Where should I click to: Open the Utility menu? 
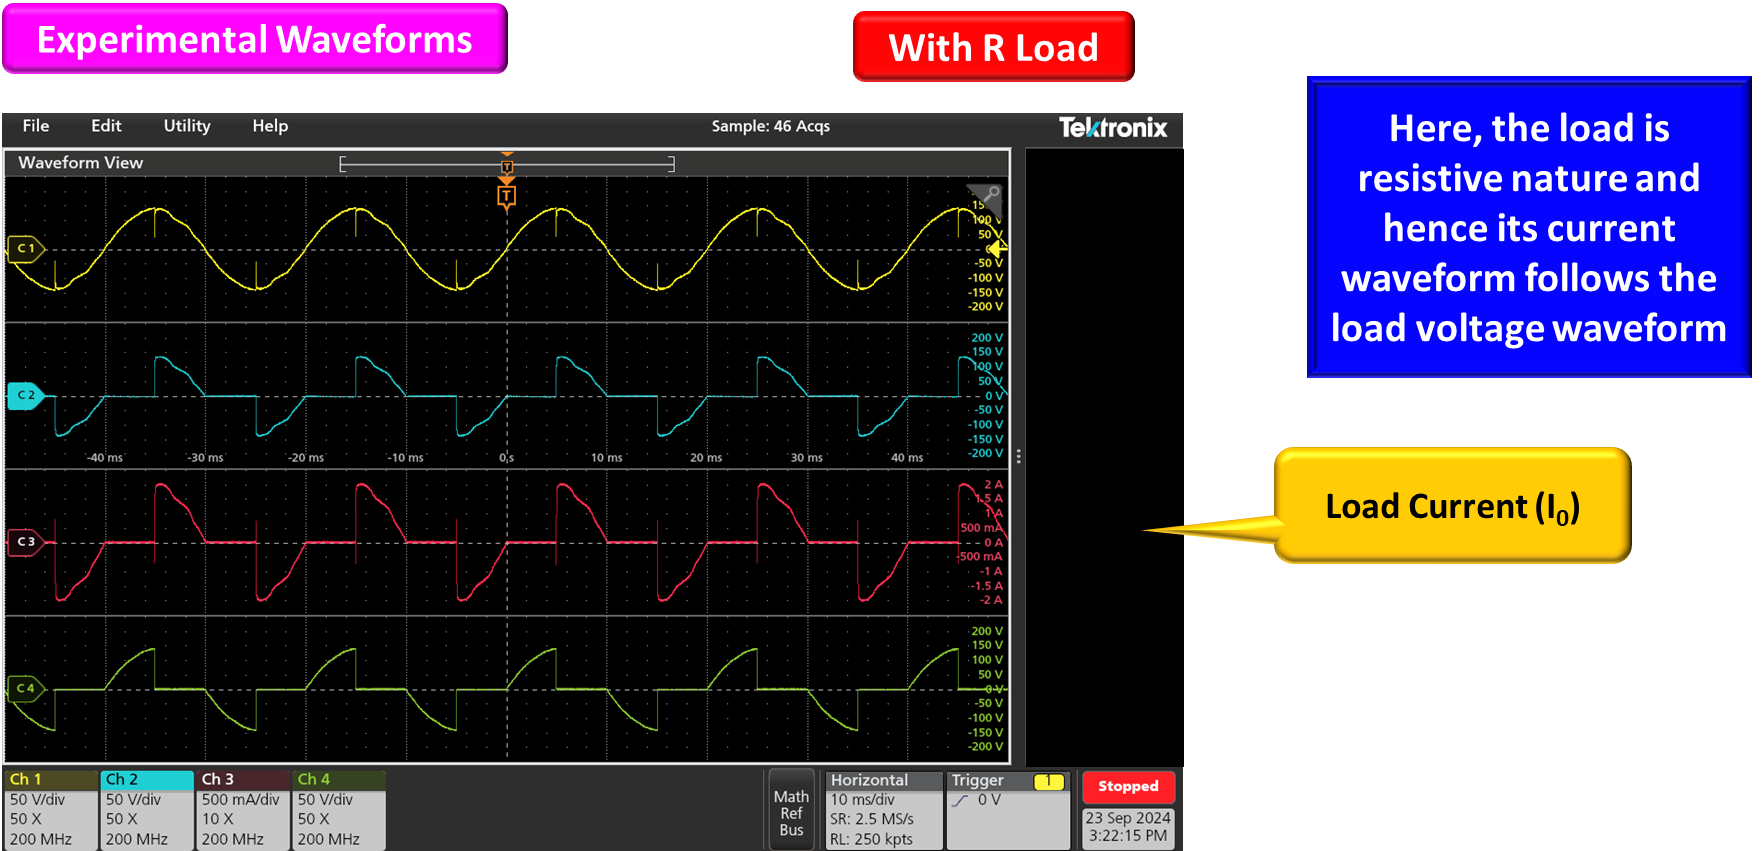click(187, 126)
